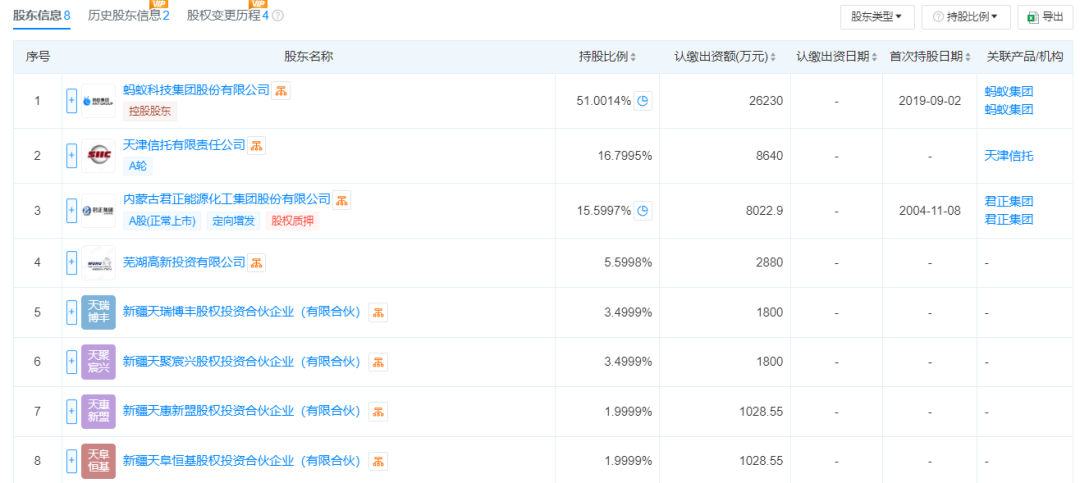Open equity structure icon beside 蚂蚁科技集团股份有限公司
The width and height of the screenshot is (1080, 483).
[x=280, y=90]
